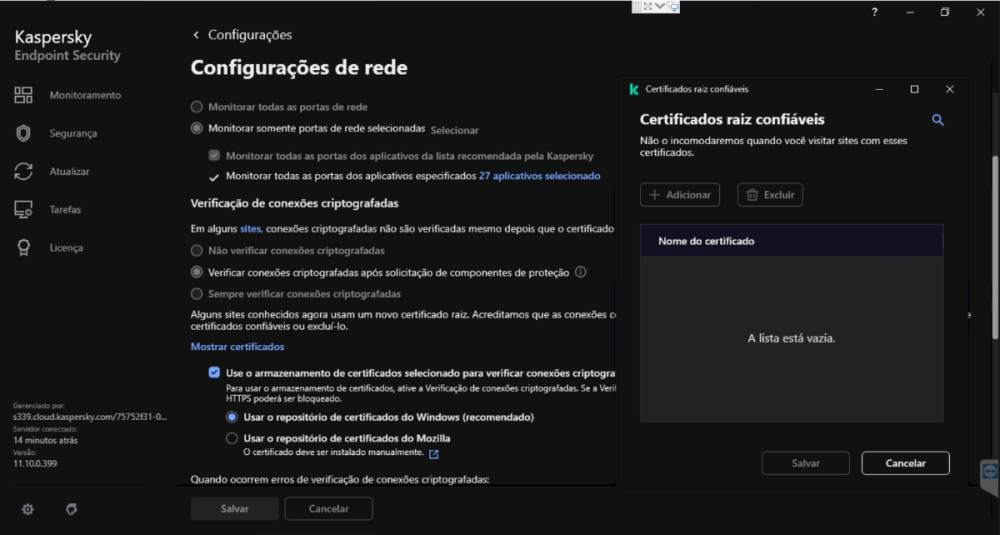The width and height of the screenshot is (1000, 535).
Task: Click the Monitoramento grid icon
Action: [24, 95]
